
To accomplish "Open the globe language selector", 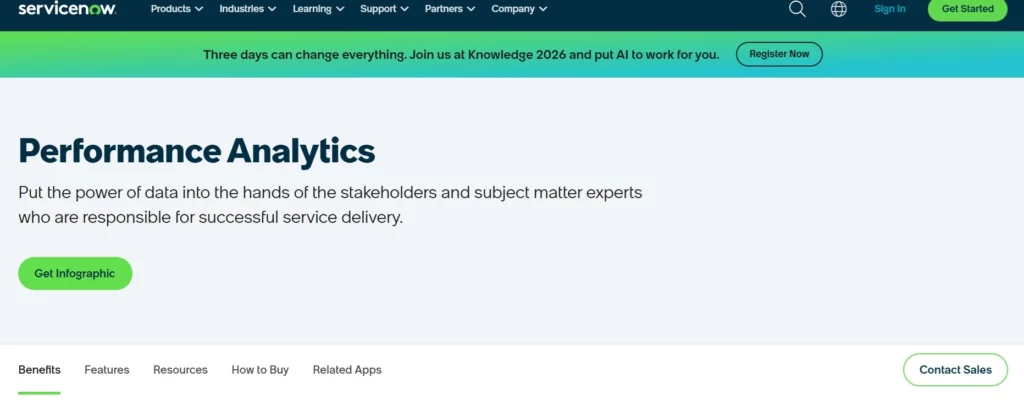I will pos(839,8).
